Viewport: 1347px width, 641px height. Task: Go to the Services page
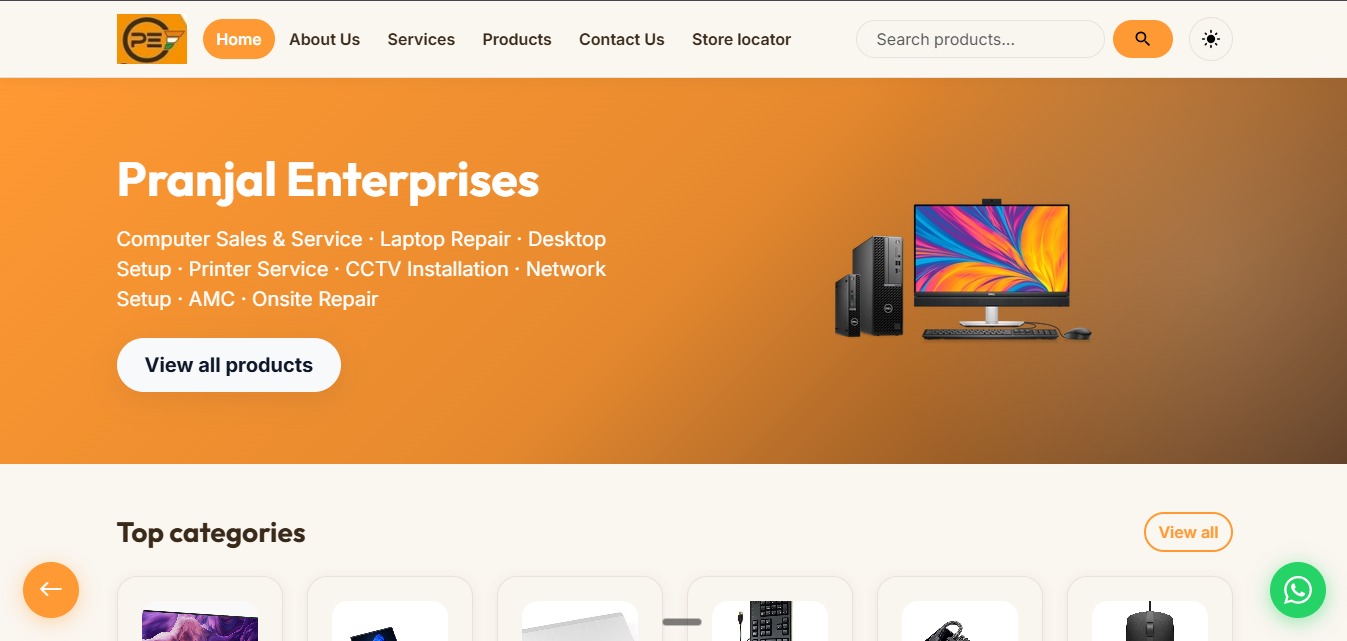pyautogui.click(x=421, y=39)
